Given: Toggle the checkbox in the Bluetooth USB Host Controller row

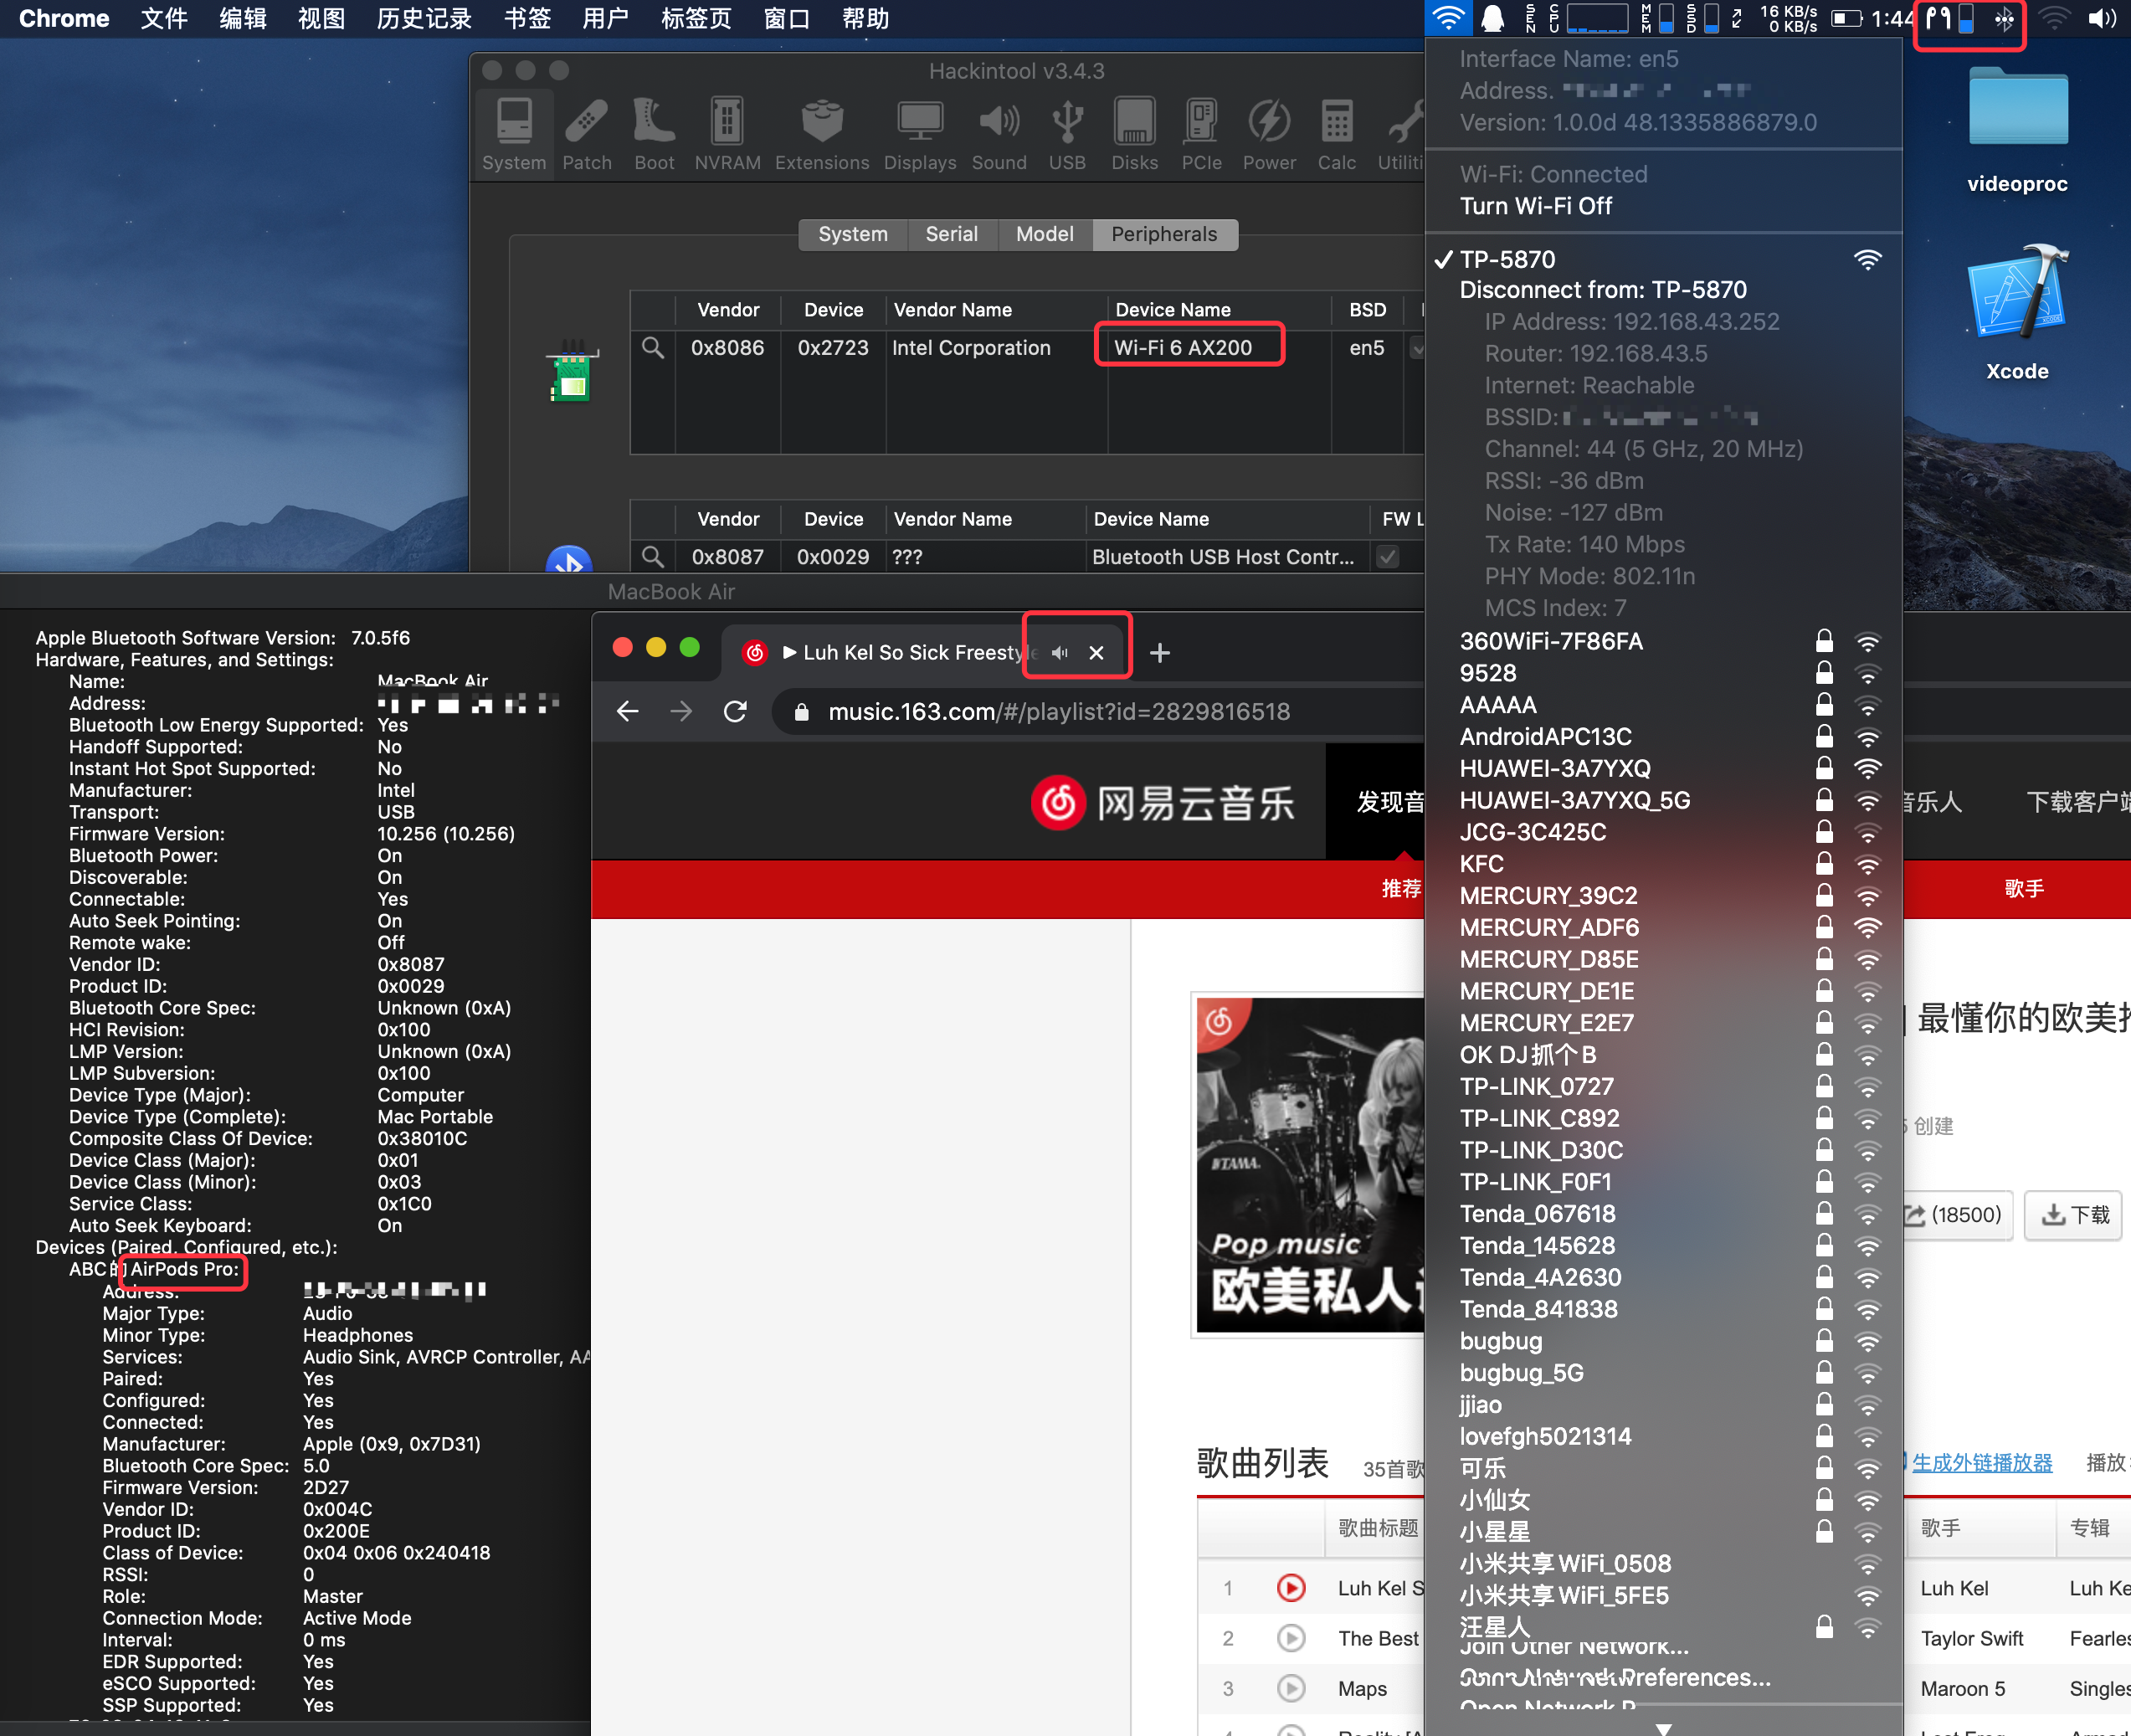Looking at the screenshot, I should (1387, 557).
